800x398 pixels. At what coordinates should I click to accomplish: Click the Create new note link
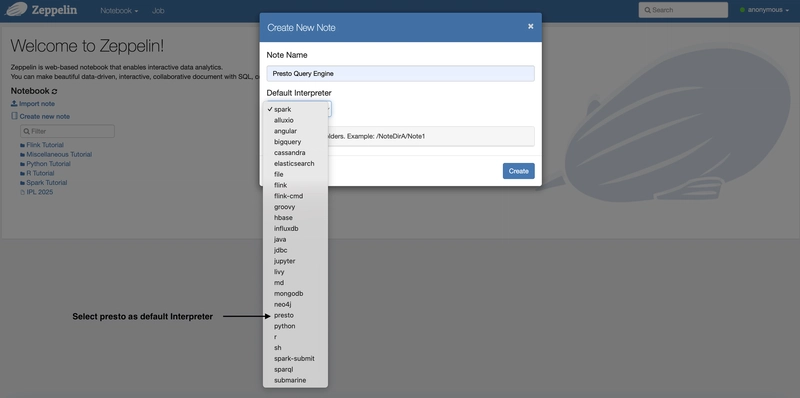pyautogui.click(x=45, y=116)
